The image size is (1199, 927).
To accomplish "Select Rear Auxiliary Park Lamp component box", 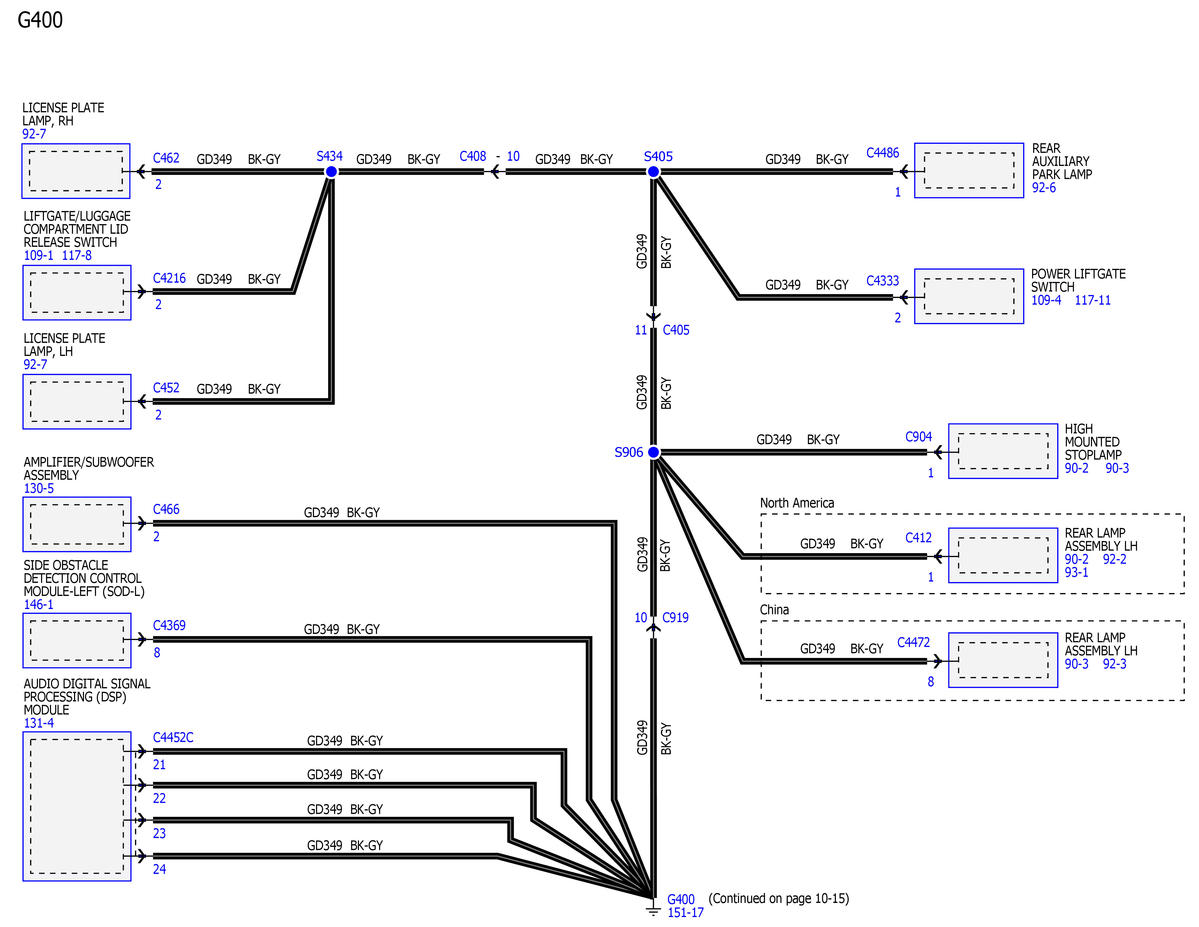I will coord(969,170).
